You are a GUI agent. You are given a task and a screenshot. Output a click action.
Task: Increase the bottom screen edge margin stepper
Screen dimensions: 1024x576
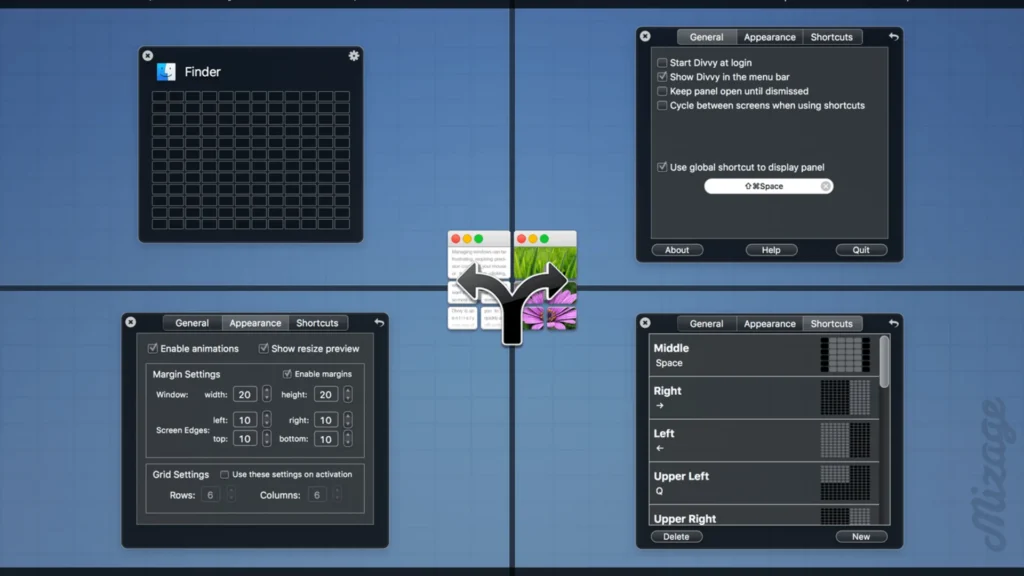coord(348,437)
